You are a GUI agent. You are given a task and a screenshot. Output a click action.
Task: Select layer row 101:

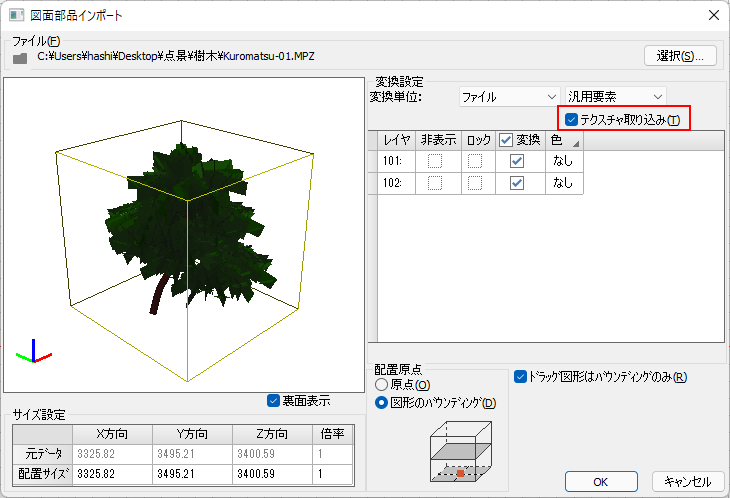[x=396, y=161]
